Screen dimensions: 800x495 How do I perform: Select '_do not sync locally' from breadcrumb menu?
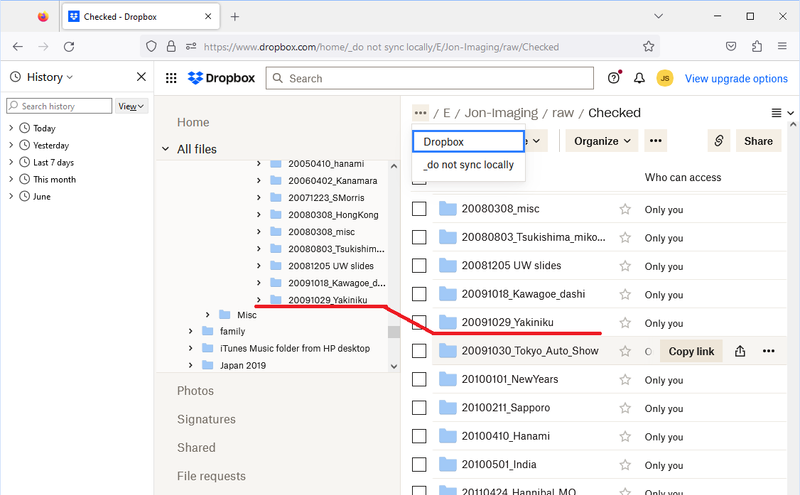pyautogui.click(x=468, y=165)
